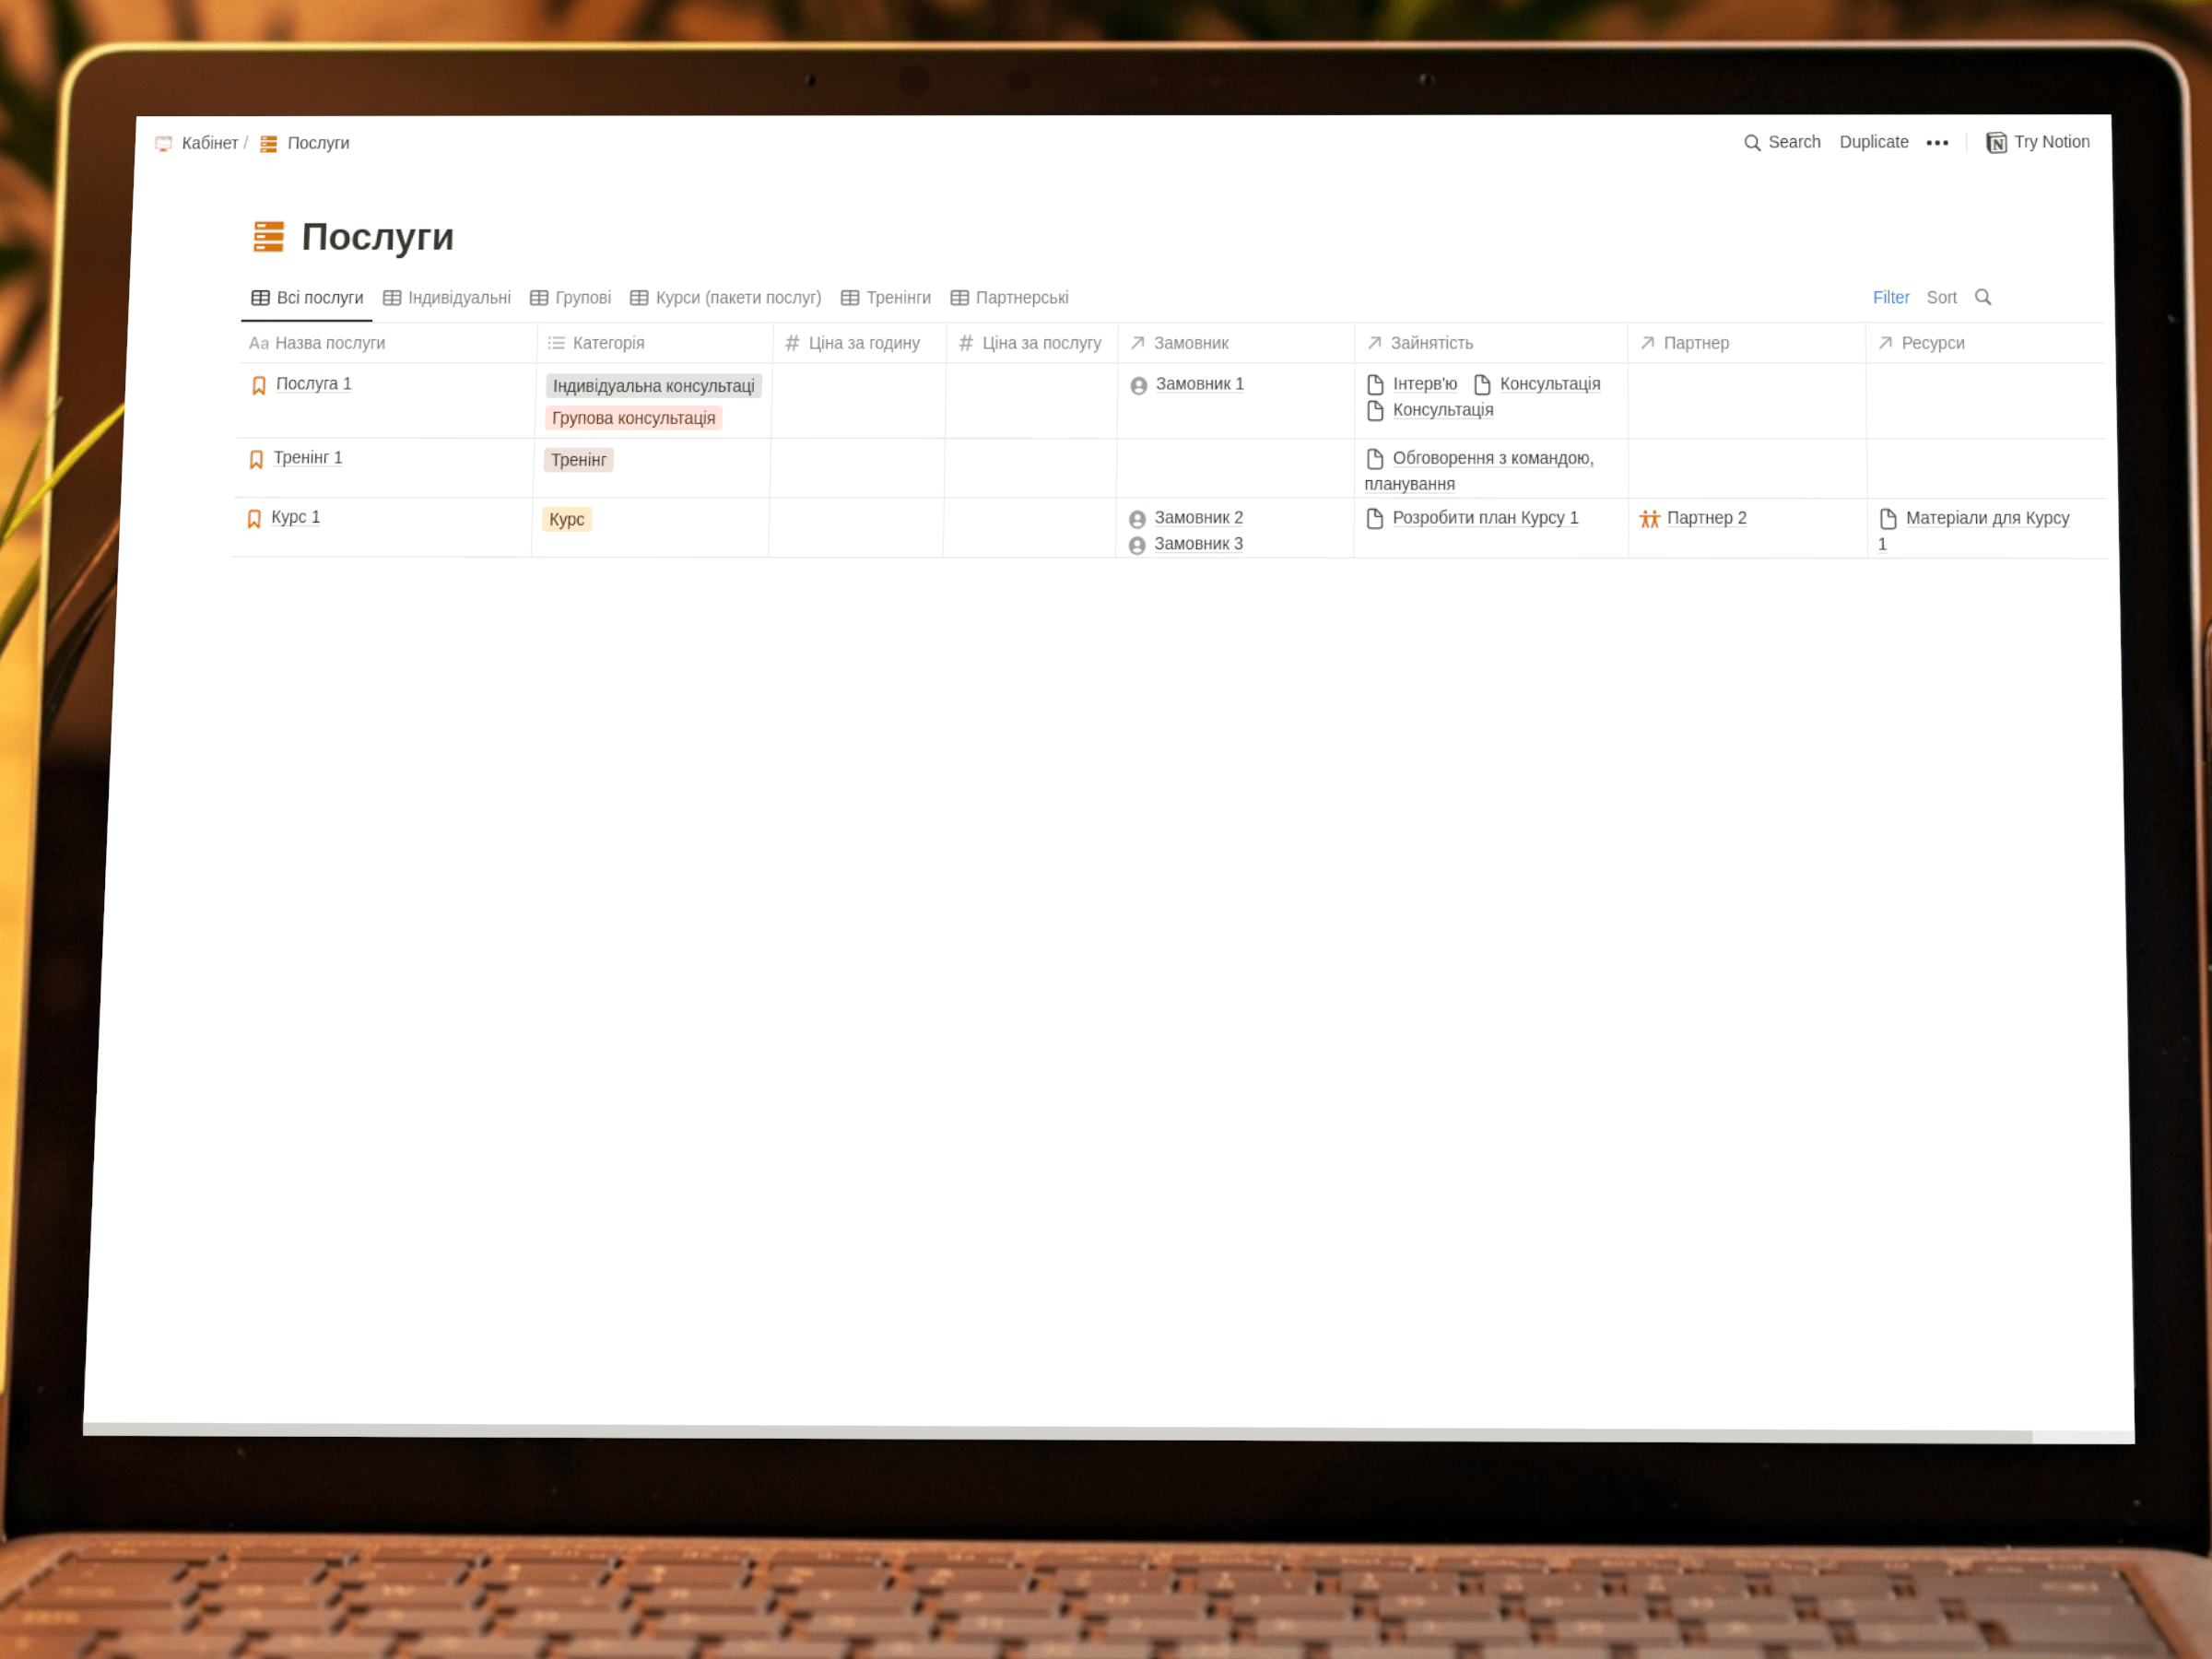This screenshot has height=1659, width=2212.
Task: Open the Послуга 1 row page
Action: [x=313, y=384]
